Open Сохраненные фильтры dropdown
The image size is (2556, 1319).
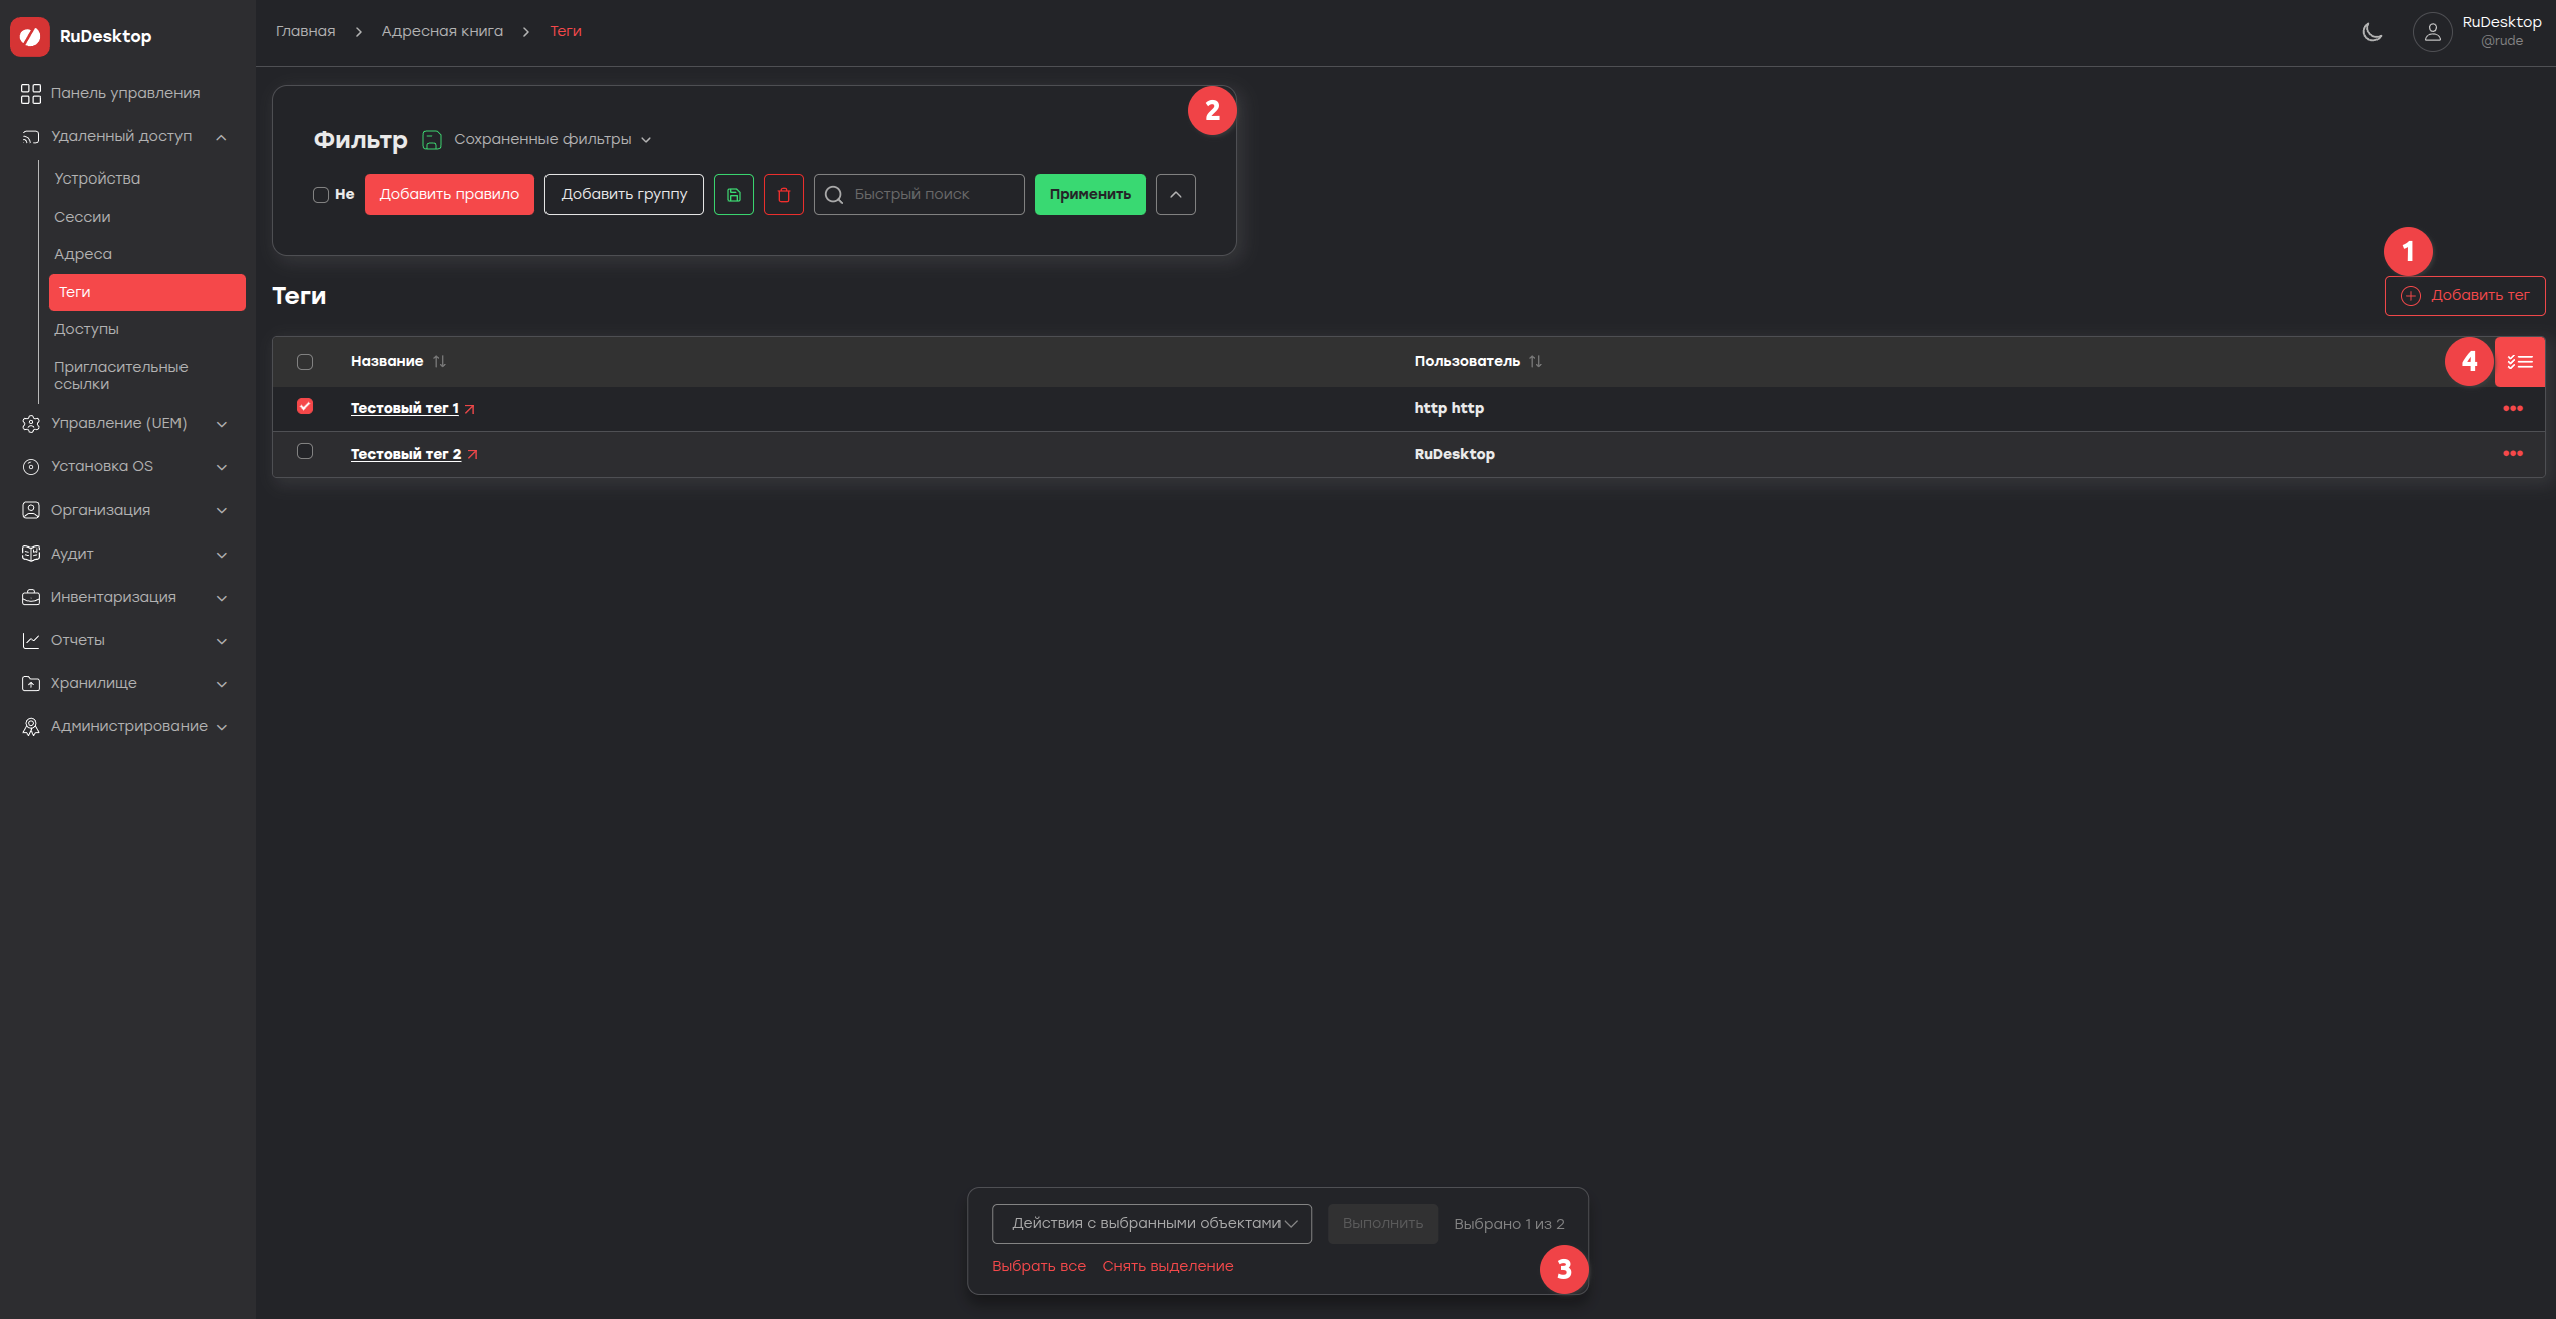pyautogui.click(x=552, y=139)
